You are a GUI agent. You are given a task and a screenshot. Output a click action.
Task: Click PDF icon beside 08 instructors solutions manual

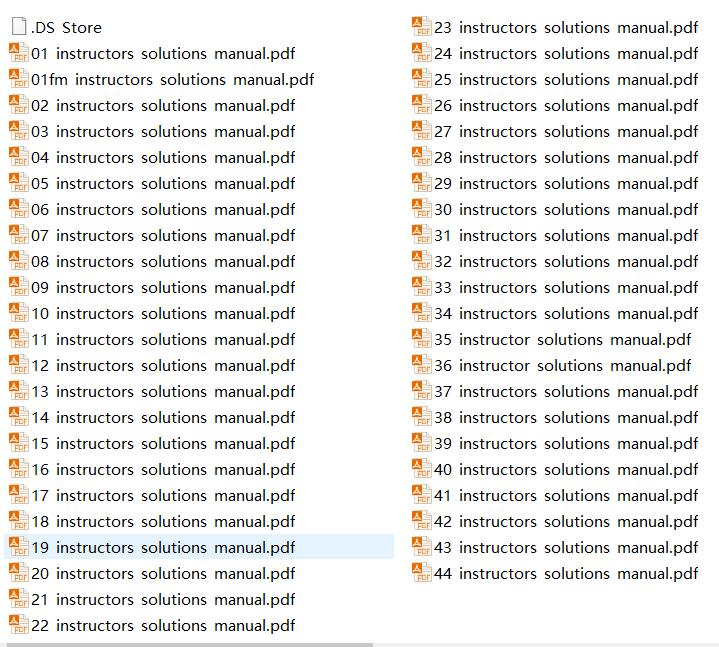pos(19,260)
